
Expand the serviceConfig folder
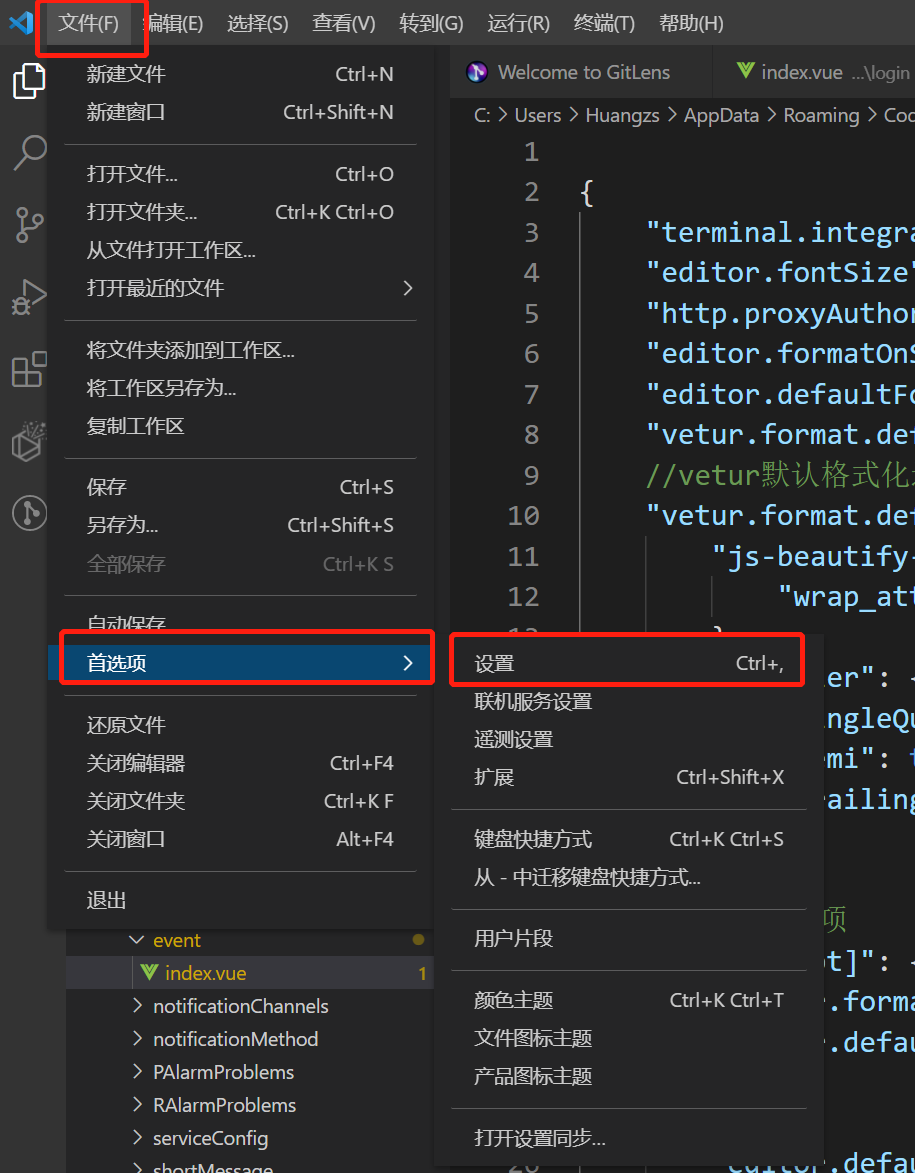[249, 1138]
